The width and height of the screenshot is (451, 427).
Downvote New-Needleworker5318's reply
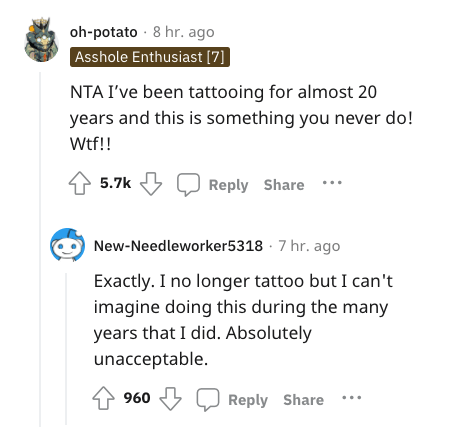(x=170, y=399)
